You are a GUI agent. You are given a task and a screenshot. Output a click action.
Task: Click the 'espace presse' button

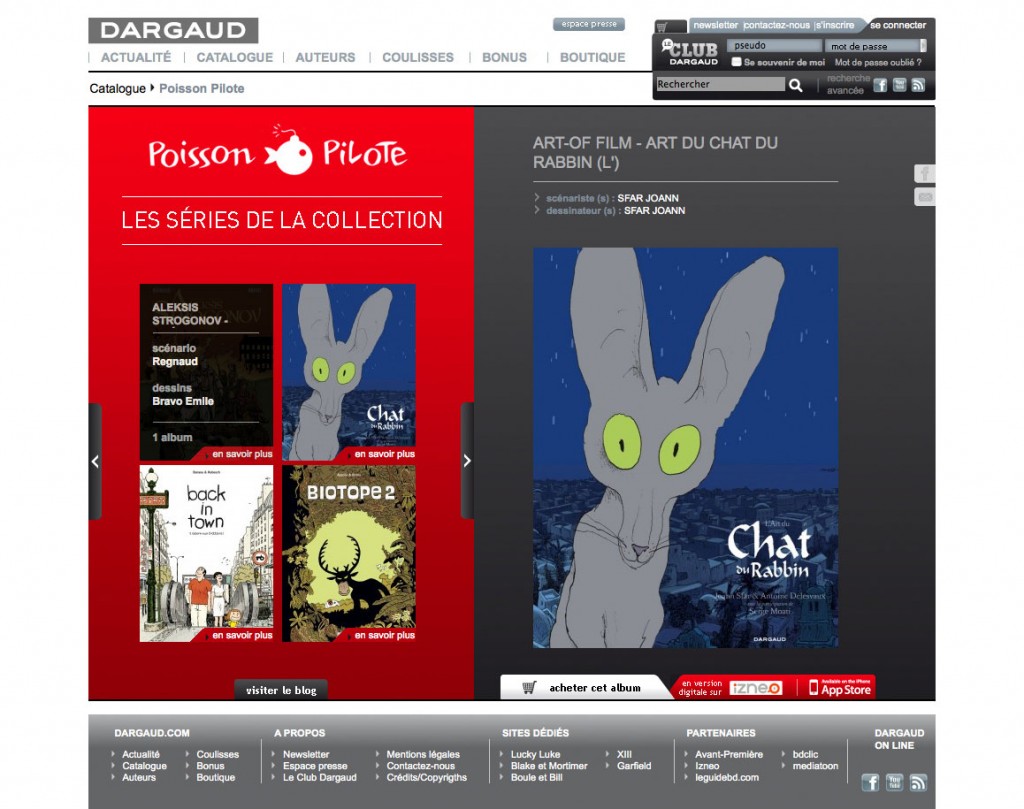click(x=589, y=24)
